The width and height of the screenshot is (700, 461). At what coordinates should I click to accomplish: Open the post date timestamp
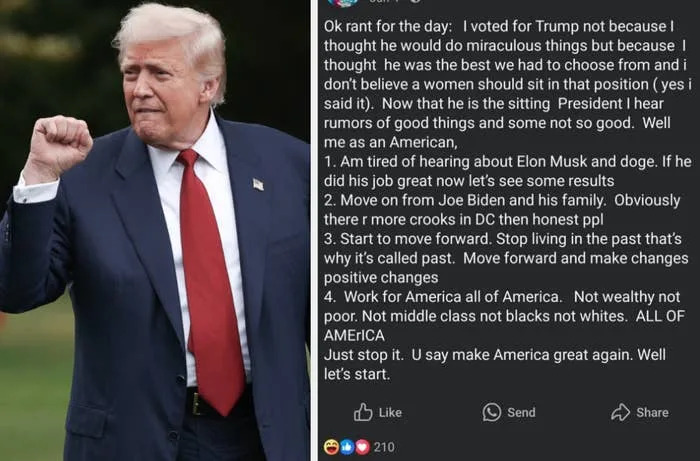tap(379, 1)
